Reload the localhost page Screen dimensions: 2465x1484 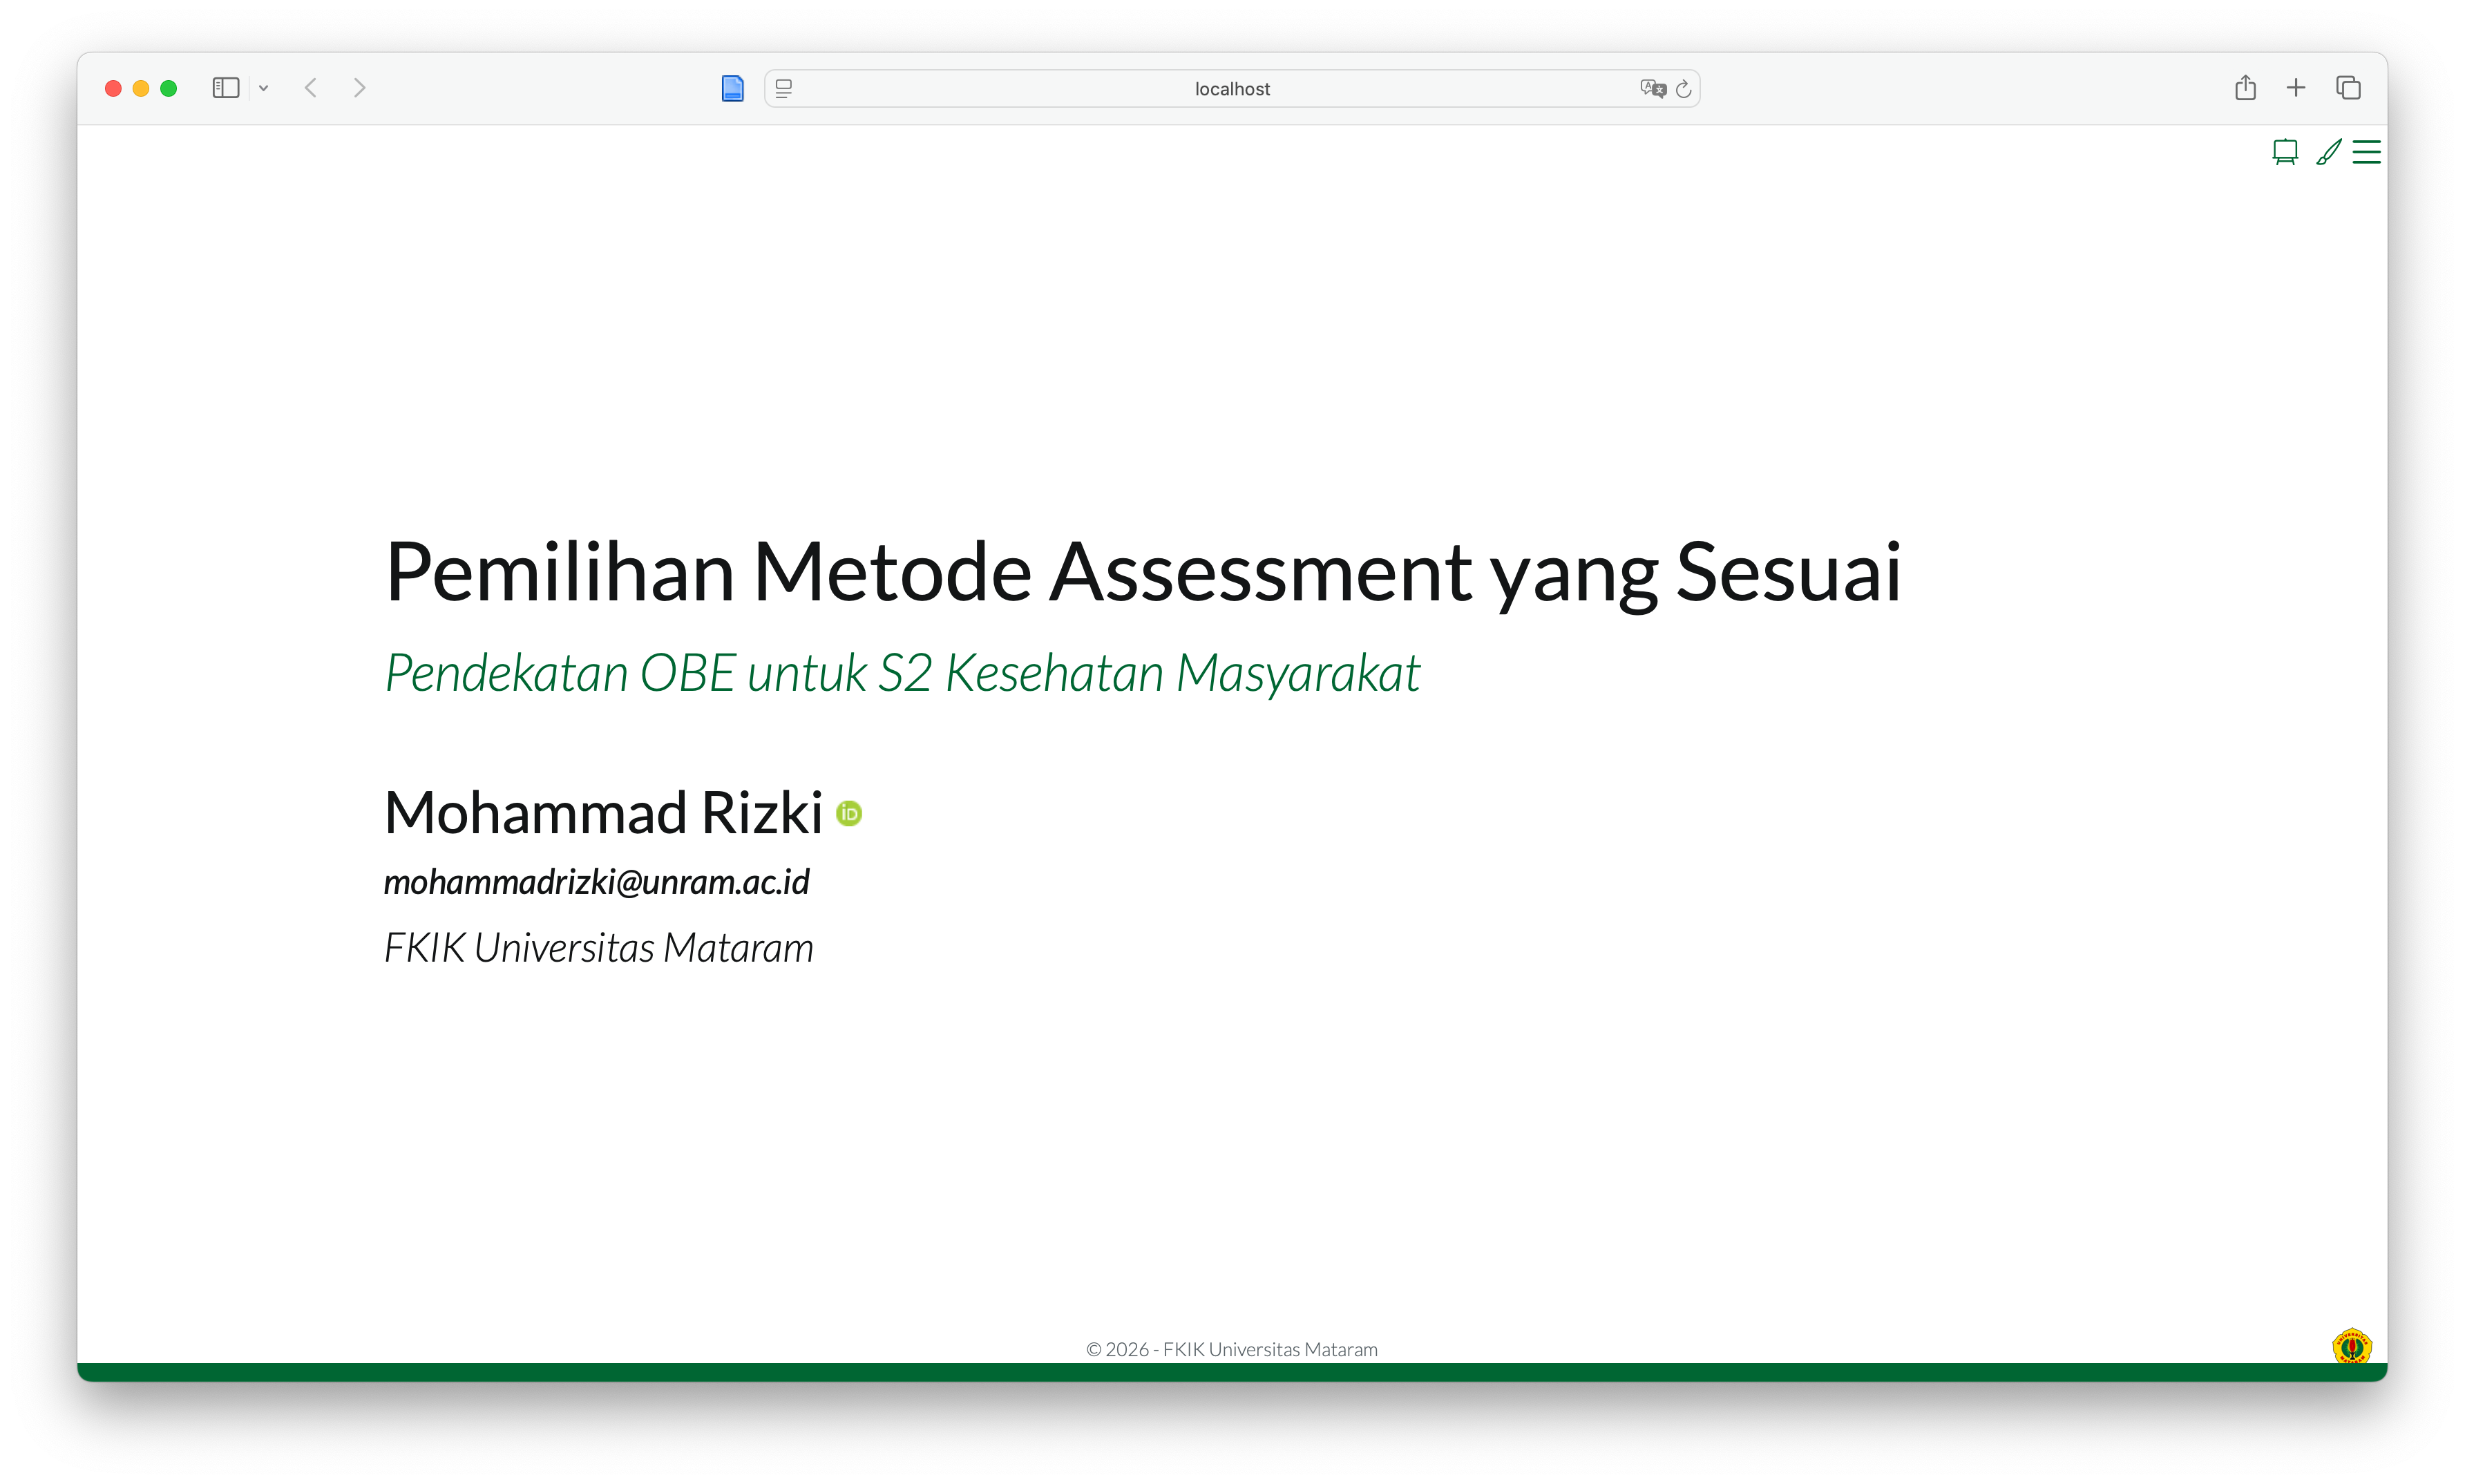coord(1684,89)
